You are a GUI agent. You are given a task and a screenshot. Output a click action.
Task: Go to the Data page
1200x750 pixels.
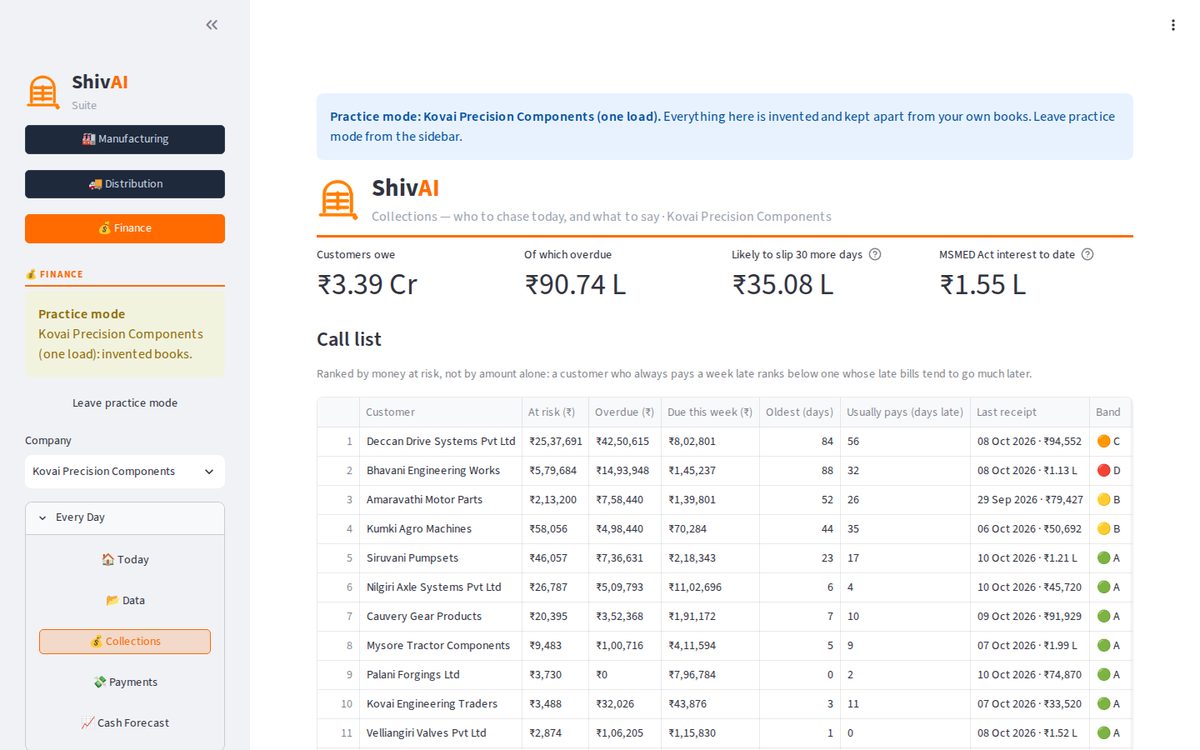[125, 600]
